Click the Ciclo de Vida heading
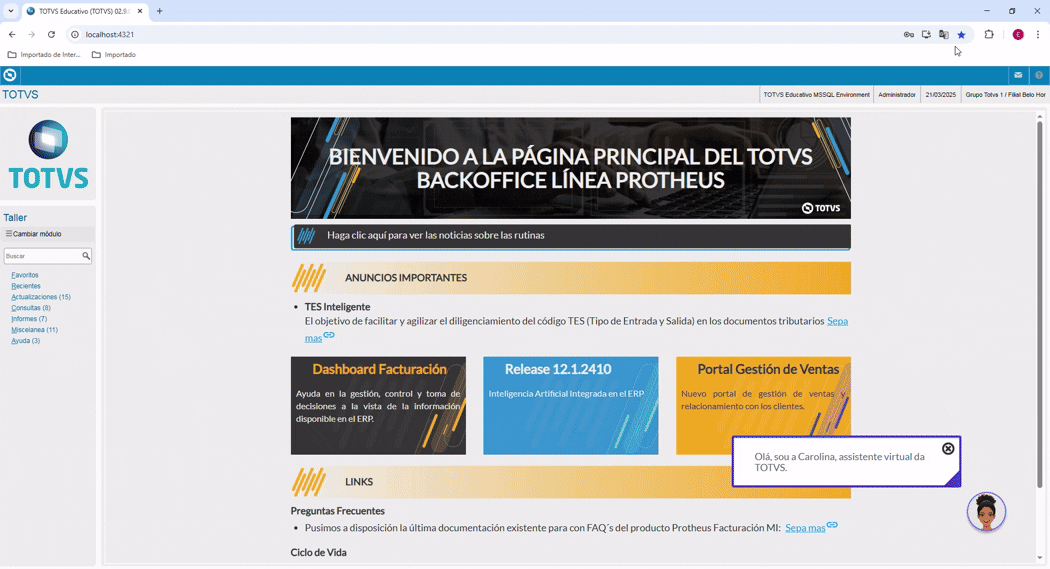The width and height of the screenshot is (1050, 569). tap(318, 552)
